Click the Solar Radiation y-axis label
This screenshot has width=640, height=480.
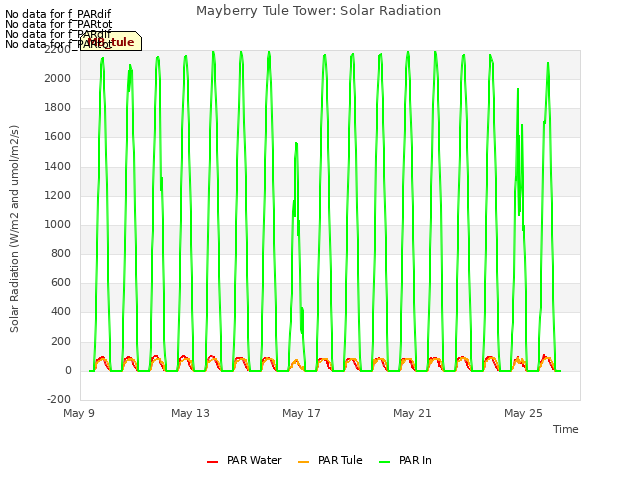14,229
